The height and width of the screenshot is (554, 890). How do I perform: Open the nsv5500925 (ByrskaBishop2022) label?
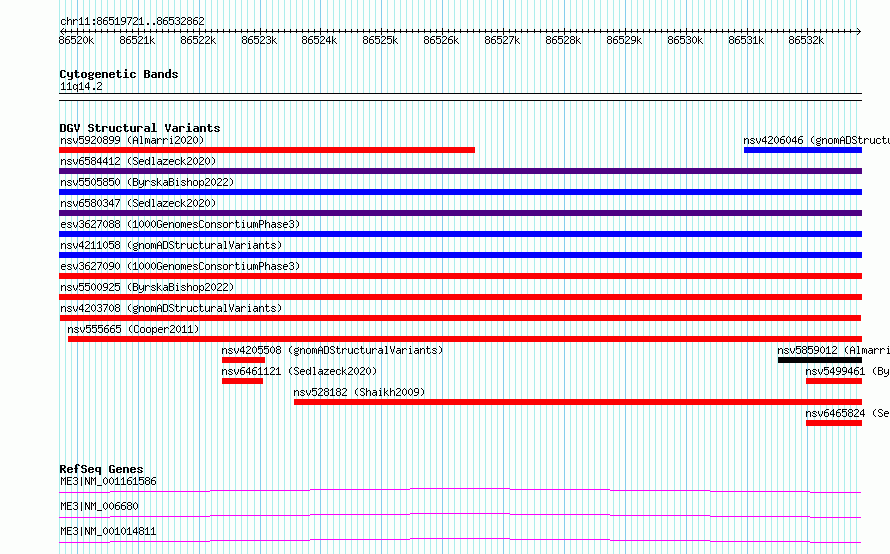[x=147, y=287]
